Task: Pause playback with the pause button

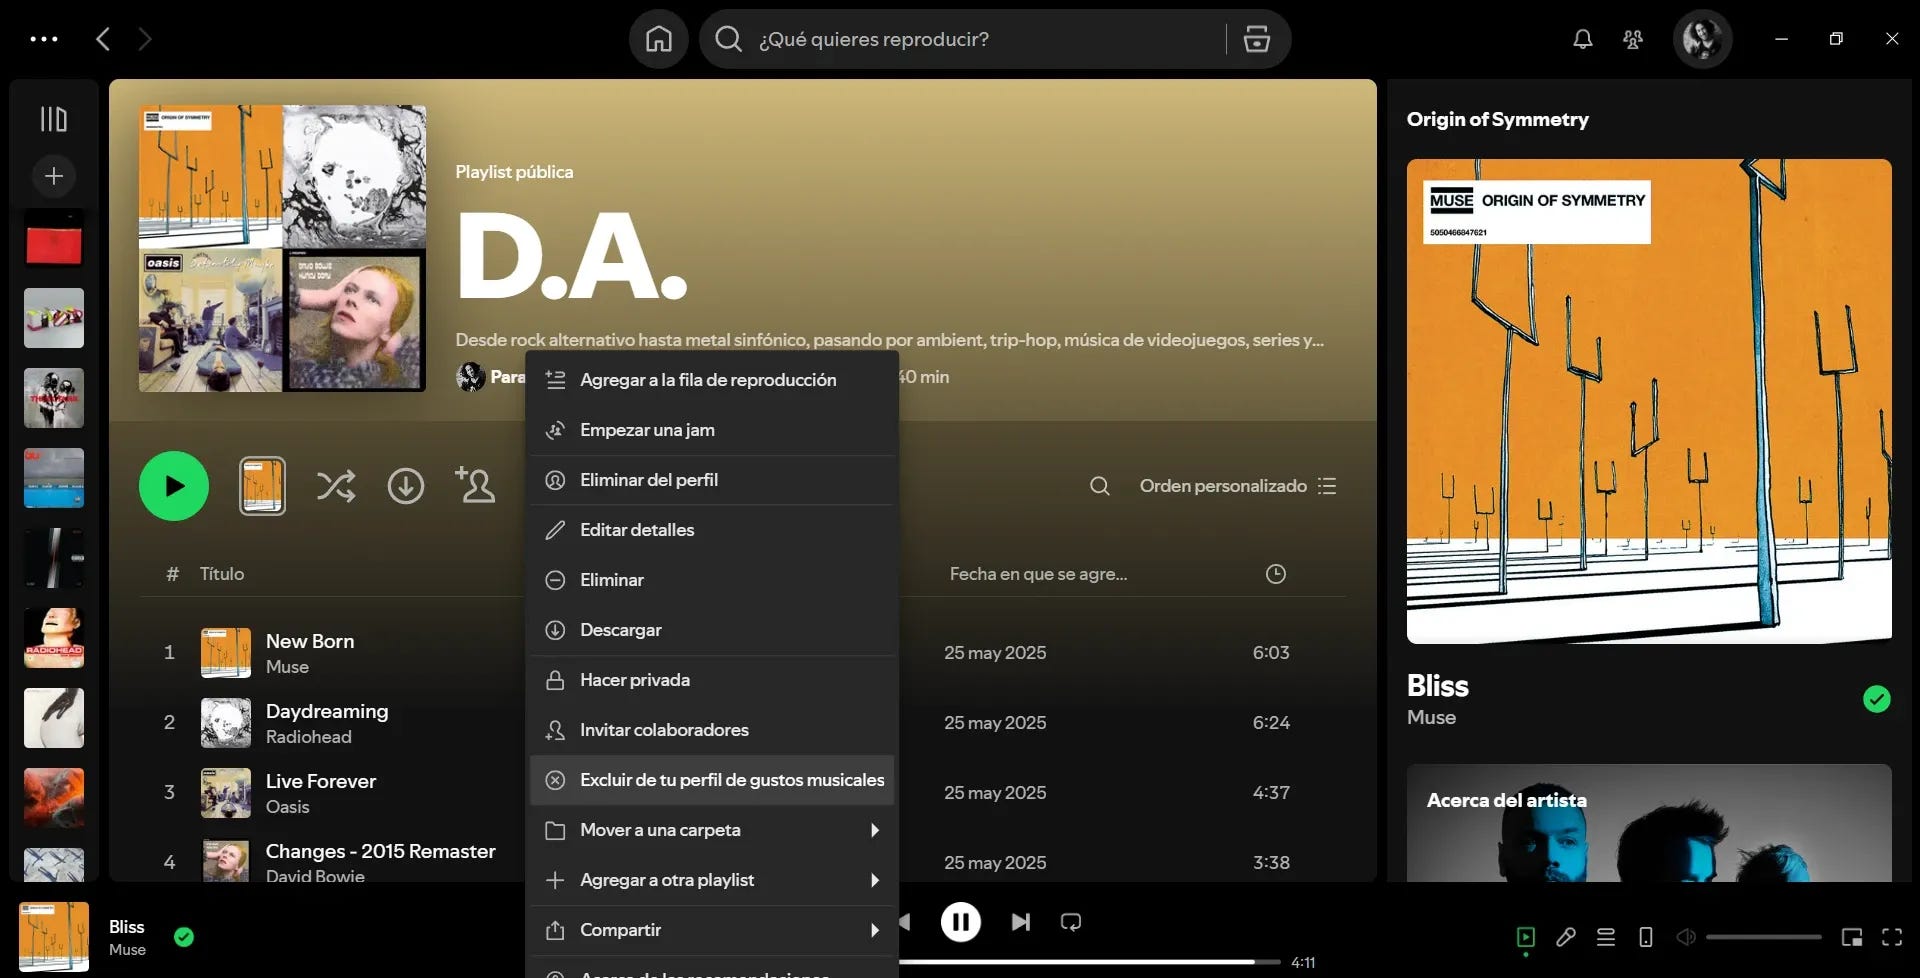Action: coord(960,922)
